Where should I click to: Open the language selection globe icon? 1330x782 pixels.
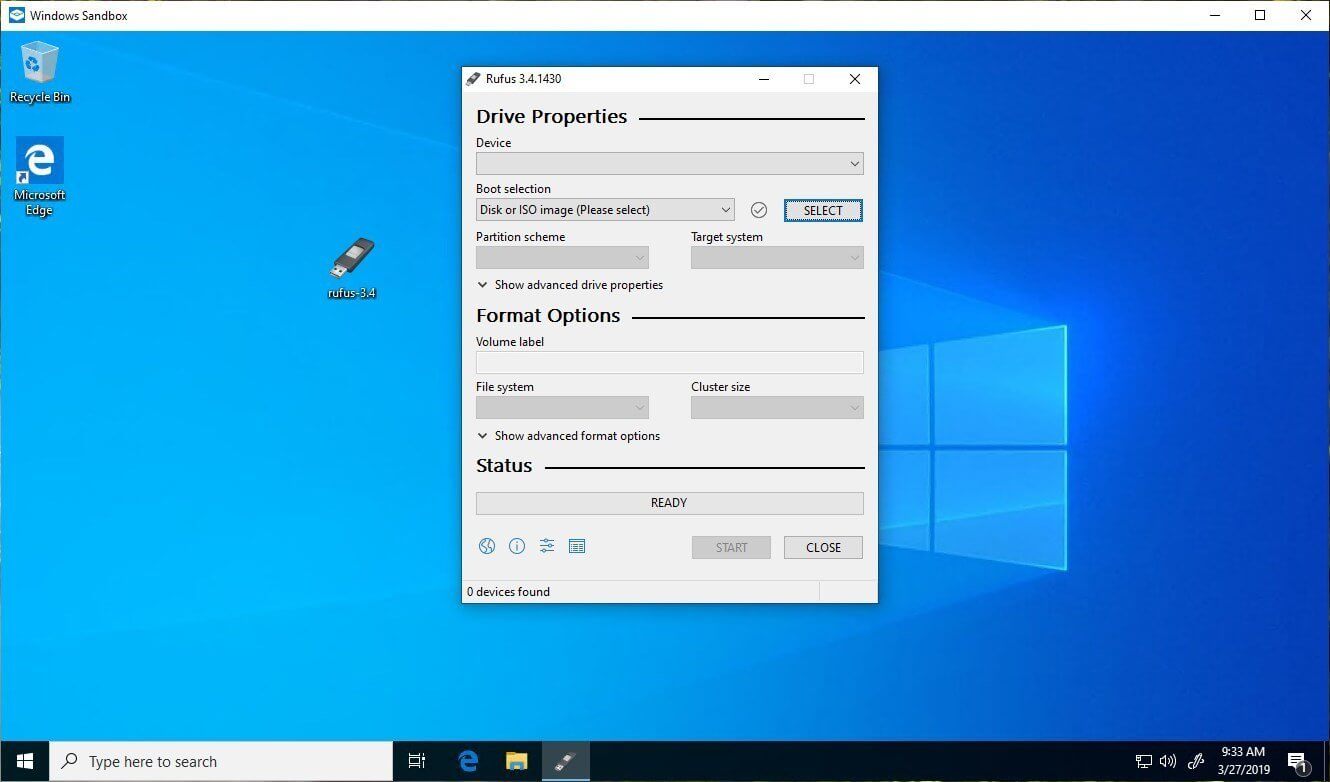(x=487, y=546)
